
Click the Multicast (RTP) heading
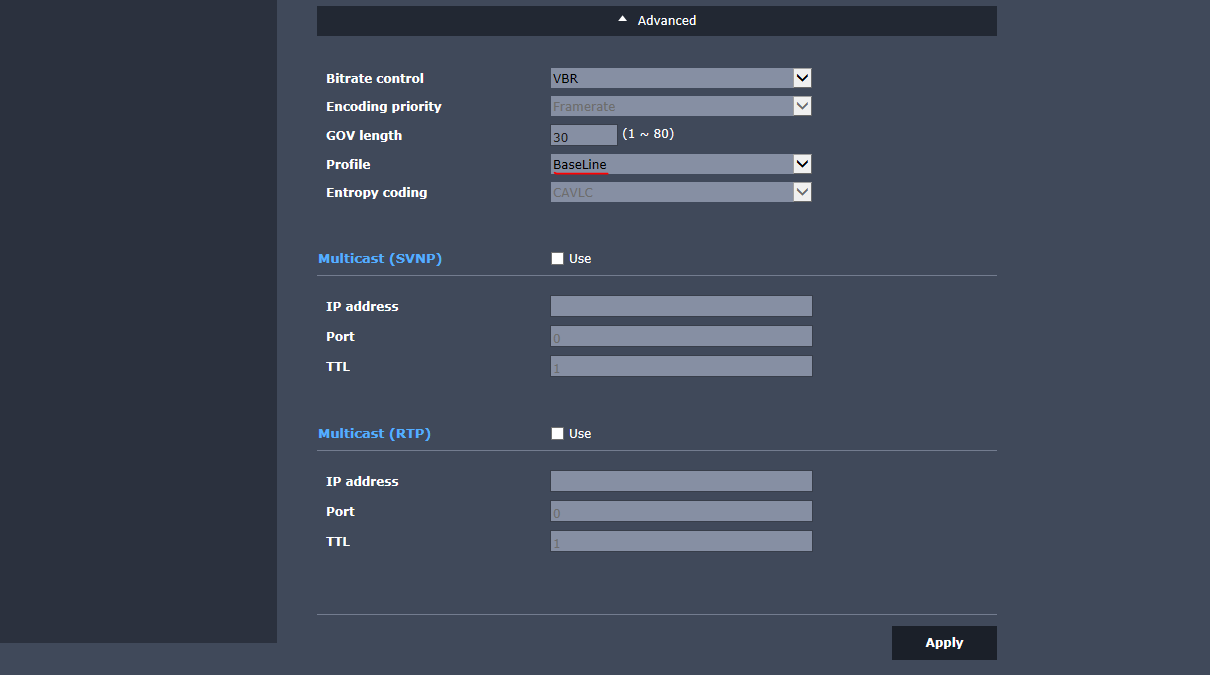[374, 433]
